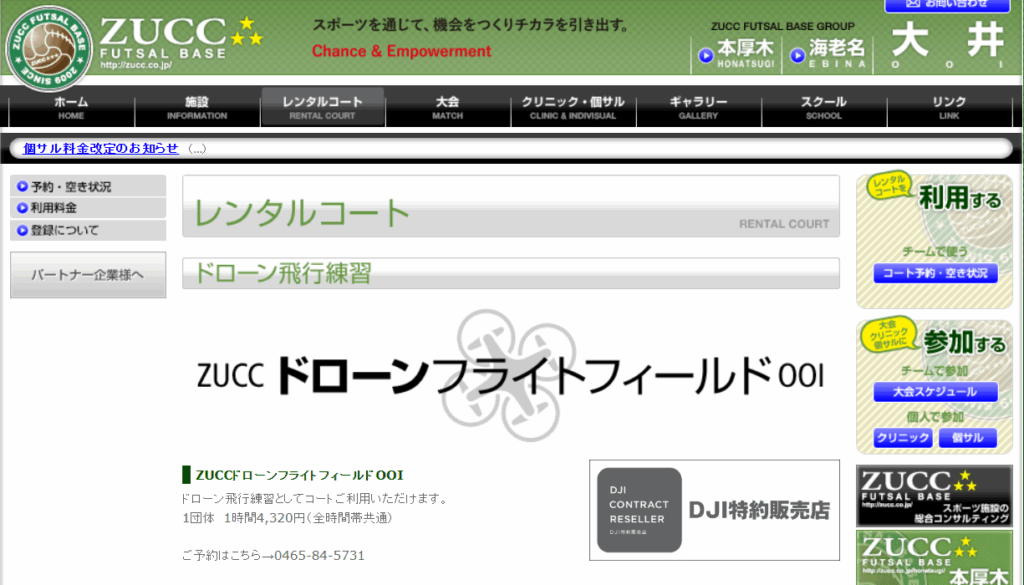Click the DJI Contract Reseller badge
The height and width of the screenshot is (585, 1024).
click(x=638, y=509)
